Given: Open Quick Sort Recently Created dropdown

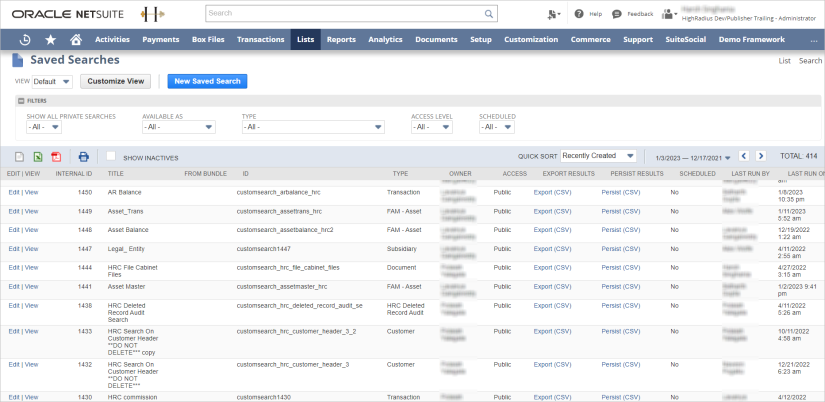Looking at the screenshot, I should tap(598, 156).
